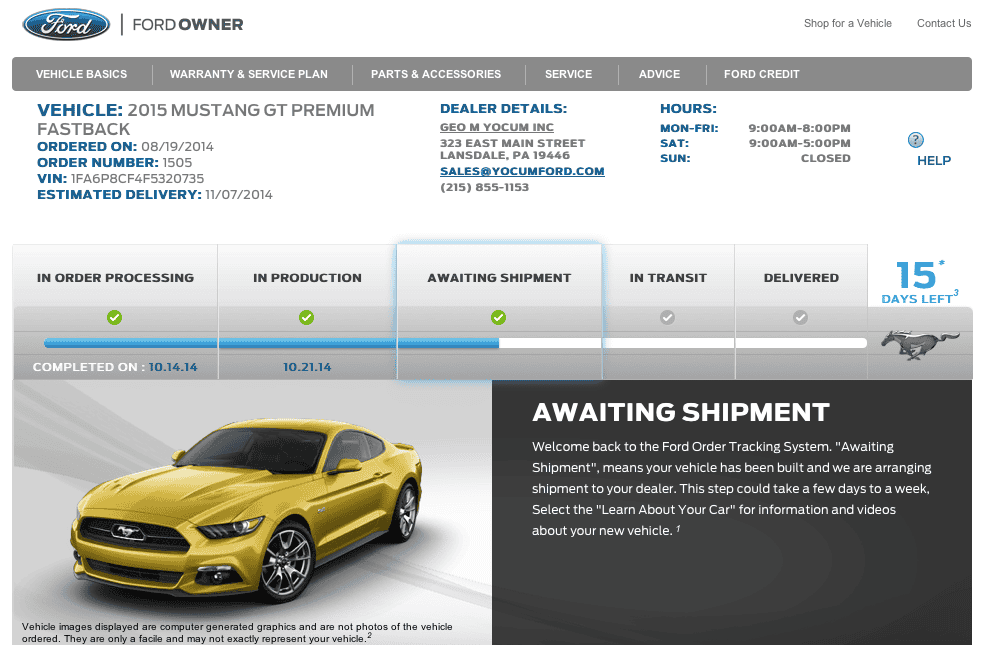The image size is (985, 657).
Task: Click the Sunday CLOSED text
Action: [x=825, y=158]
